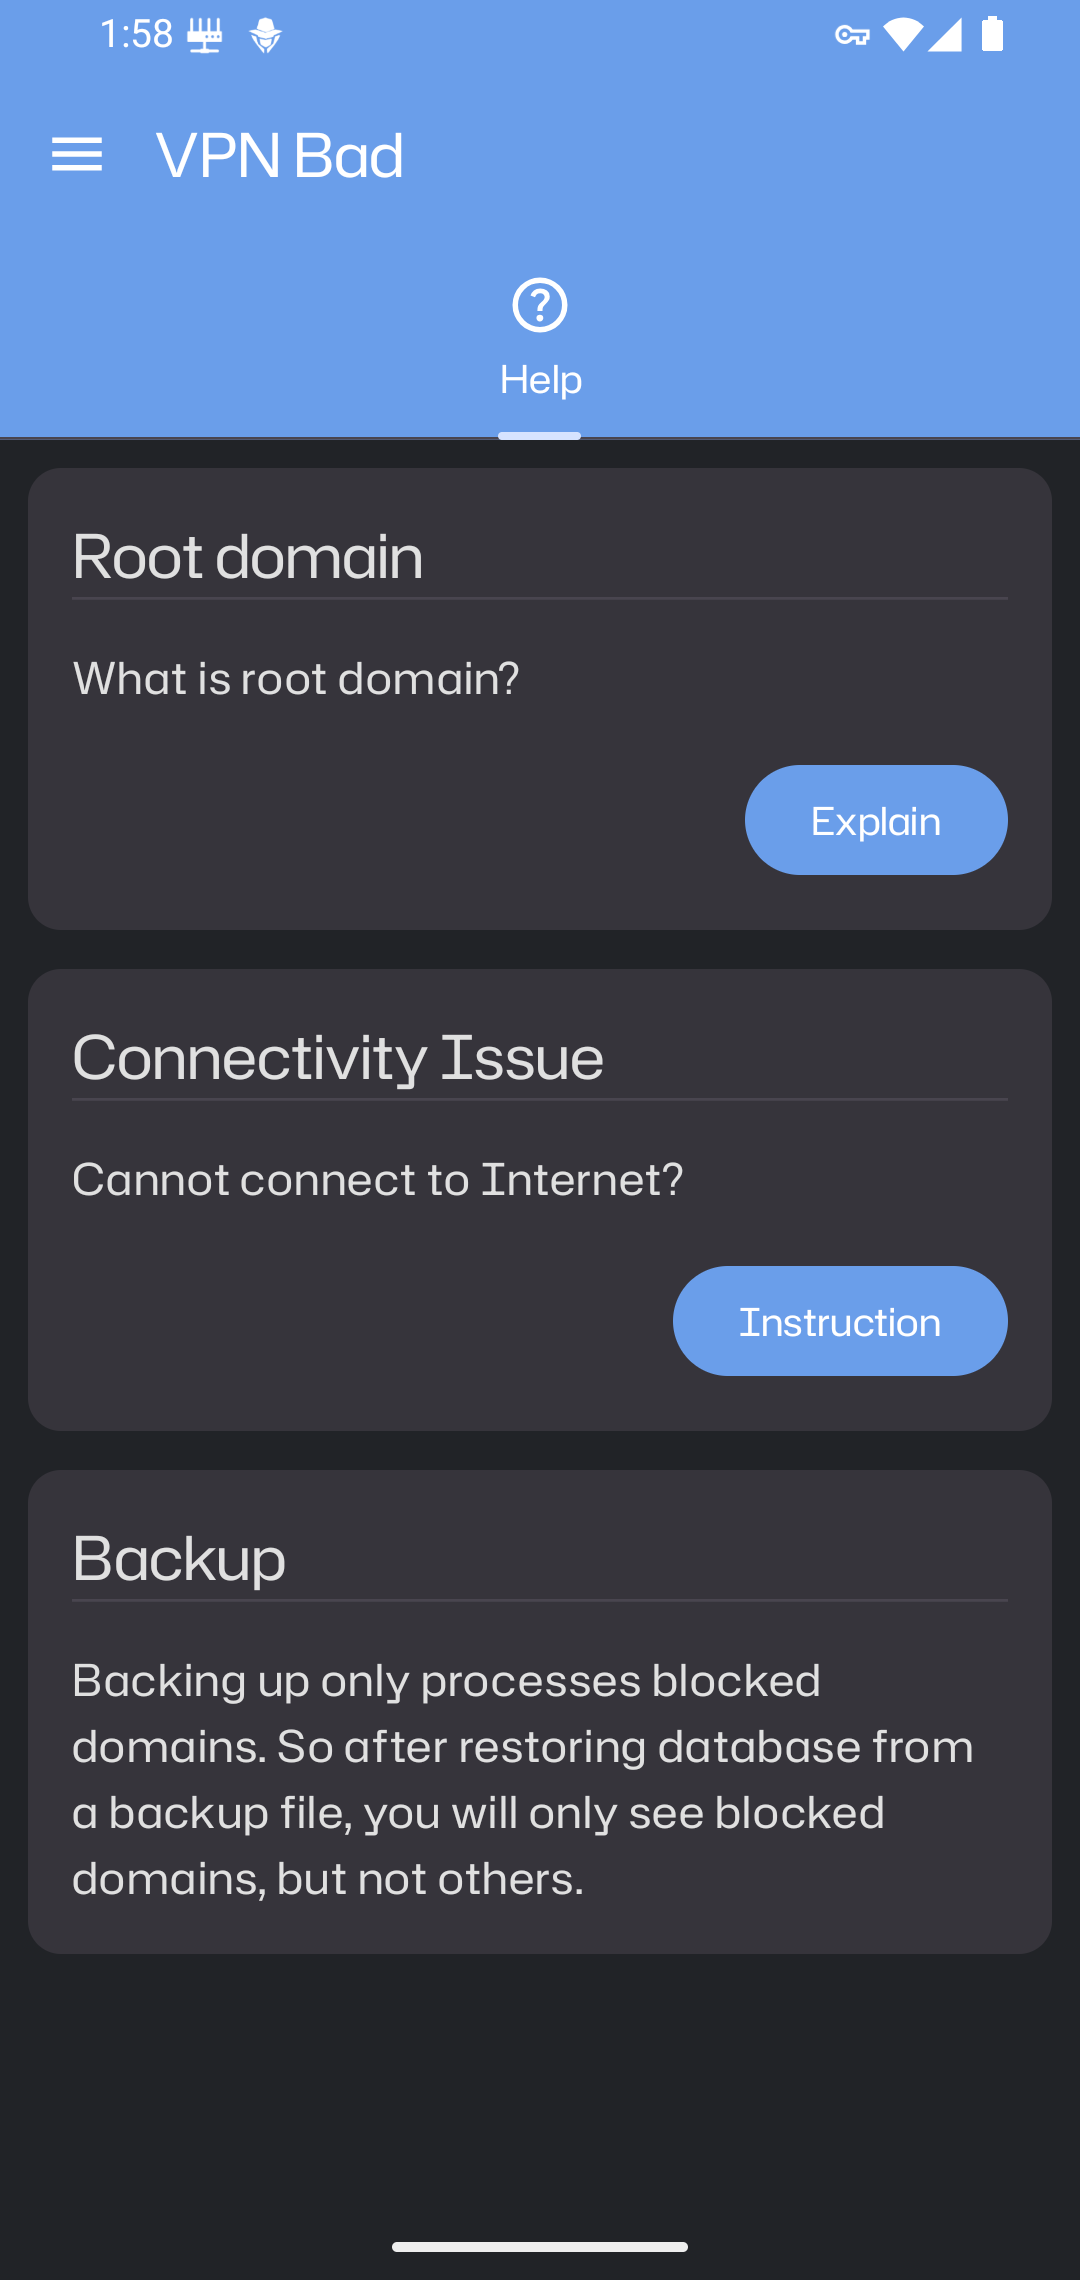
Task: Open the hamburger navigation menu
Action: (77, 155)
